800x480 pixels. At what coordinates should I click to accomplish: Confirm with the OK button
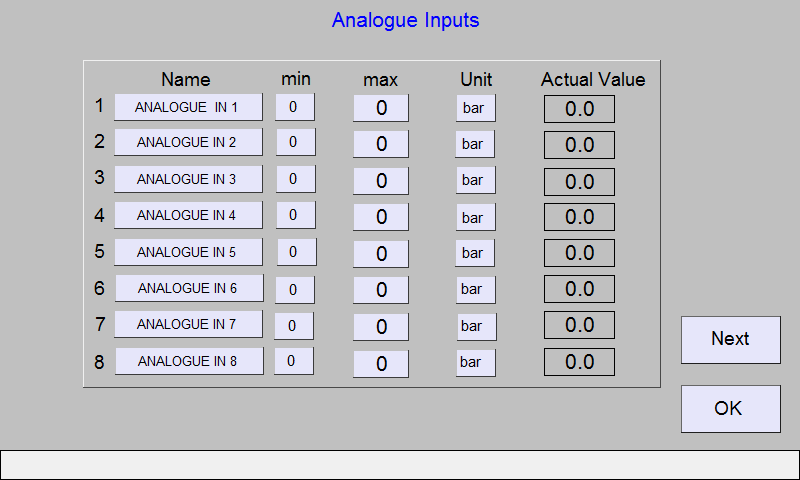[x=731, y=409]
